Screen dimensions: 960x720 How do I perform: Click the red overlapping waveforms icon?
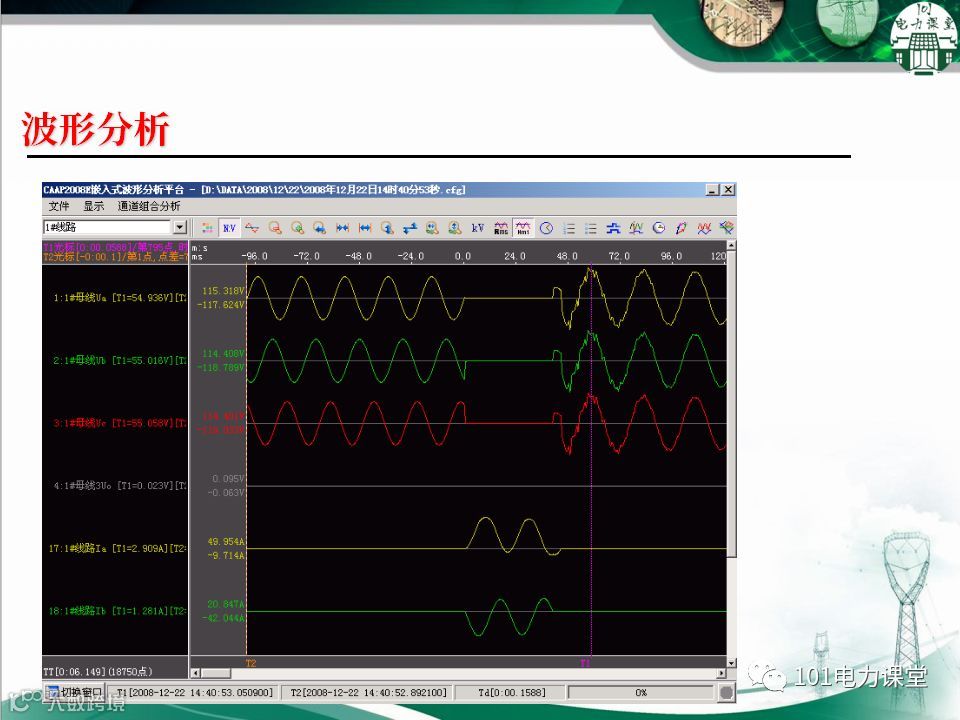coord(703,228)
